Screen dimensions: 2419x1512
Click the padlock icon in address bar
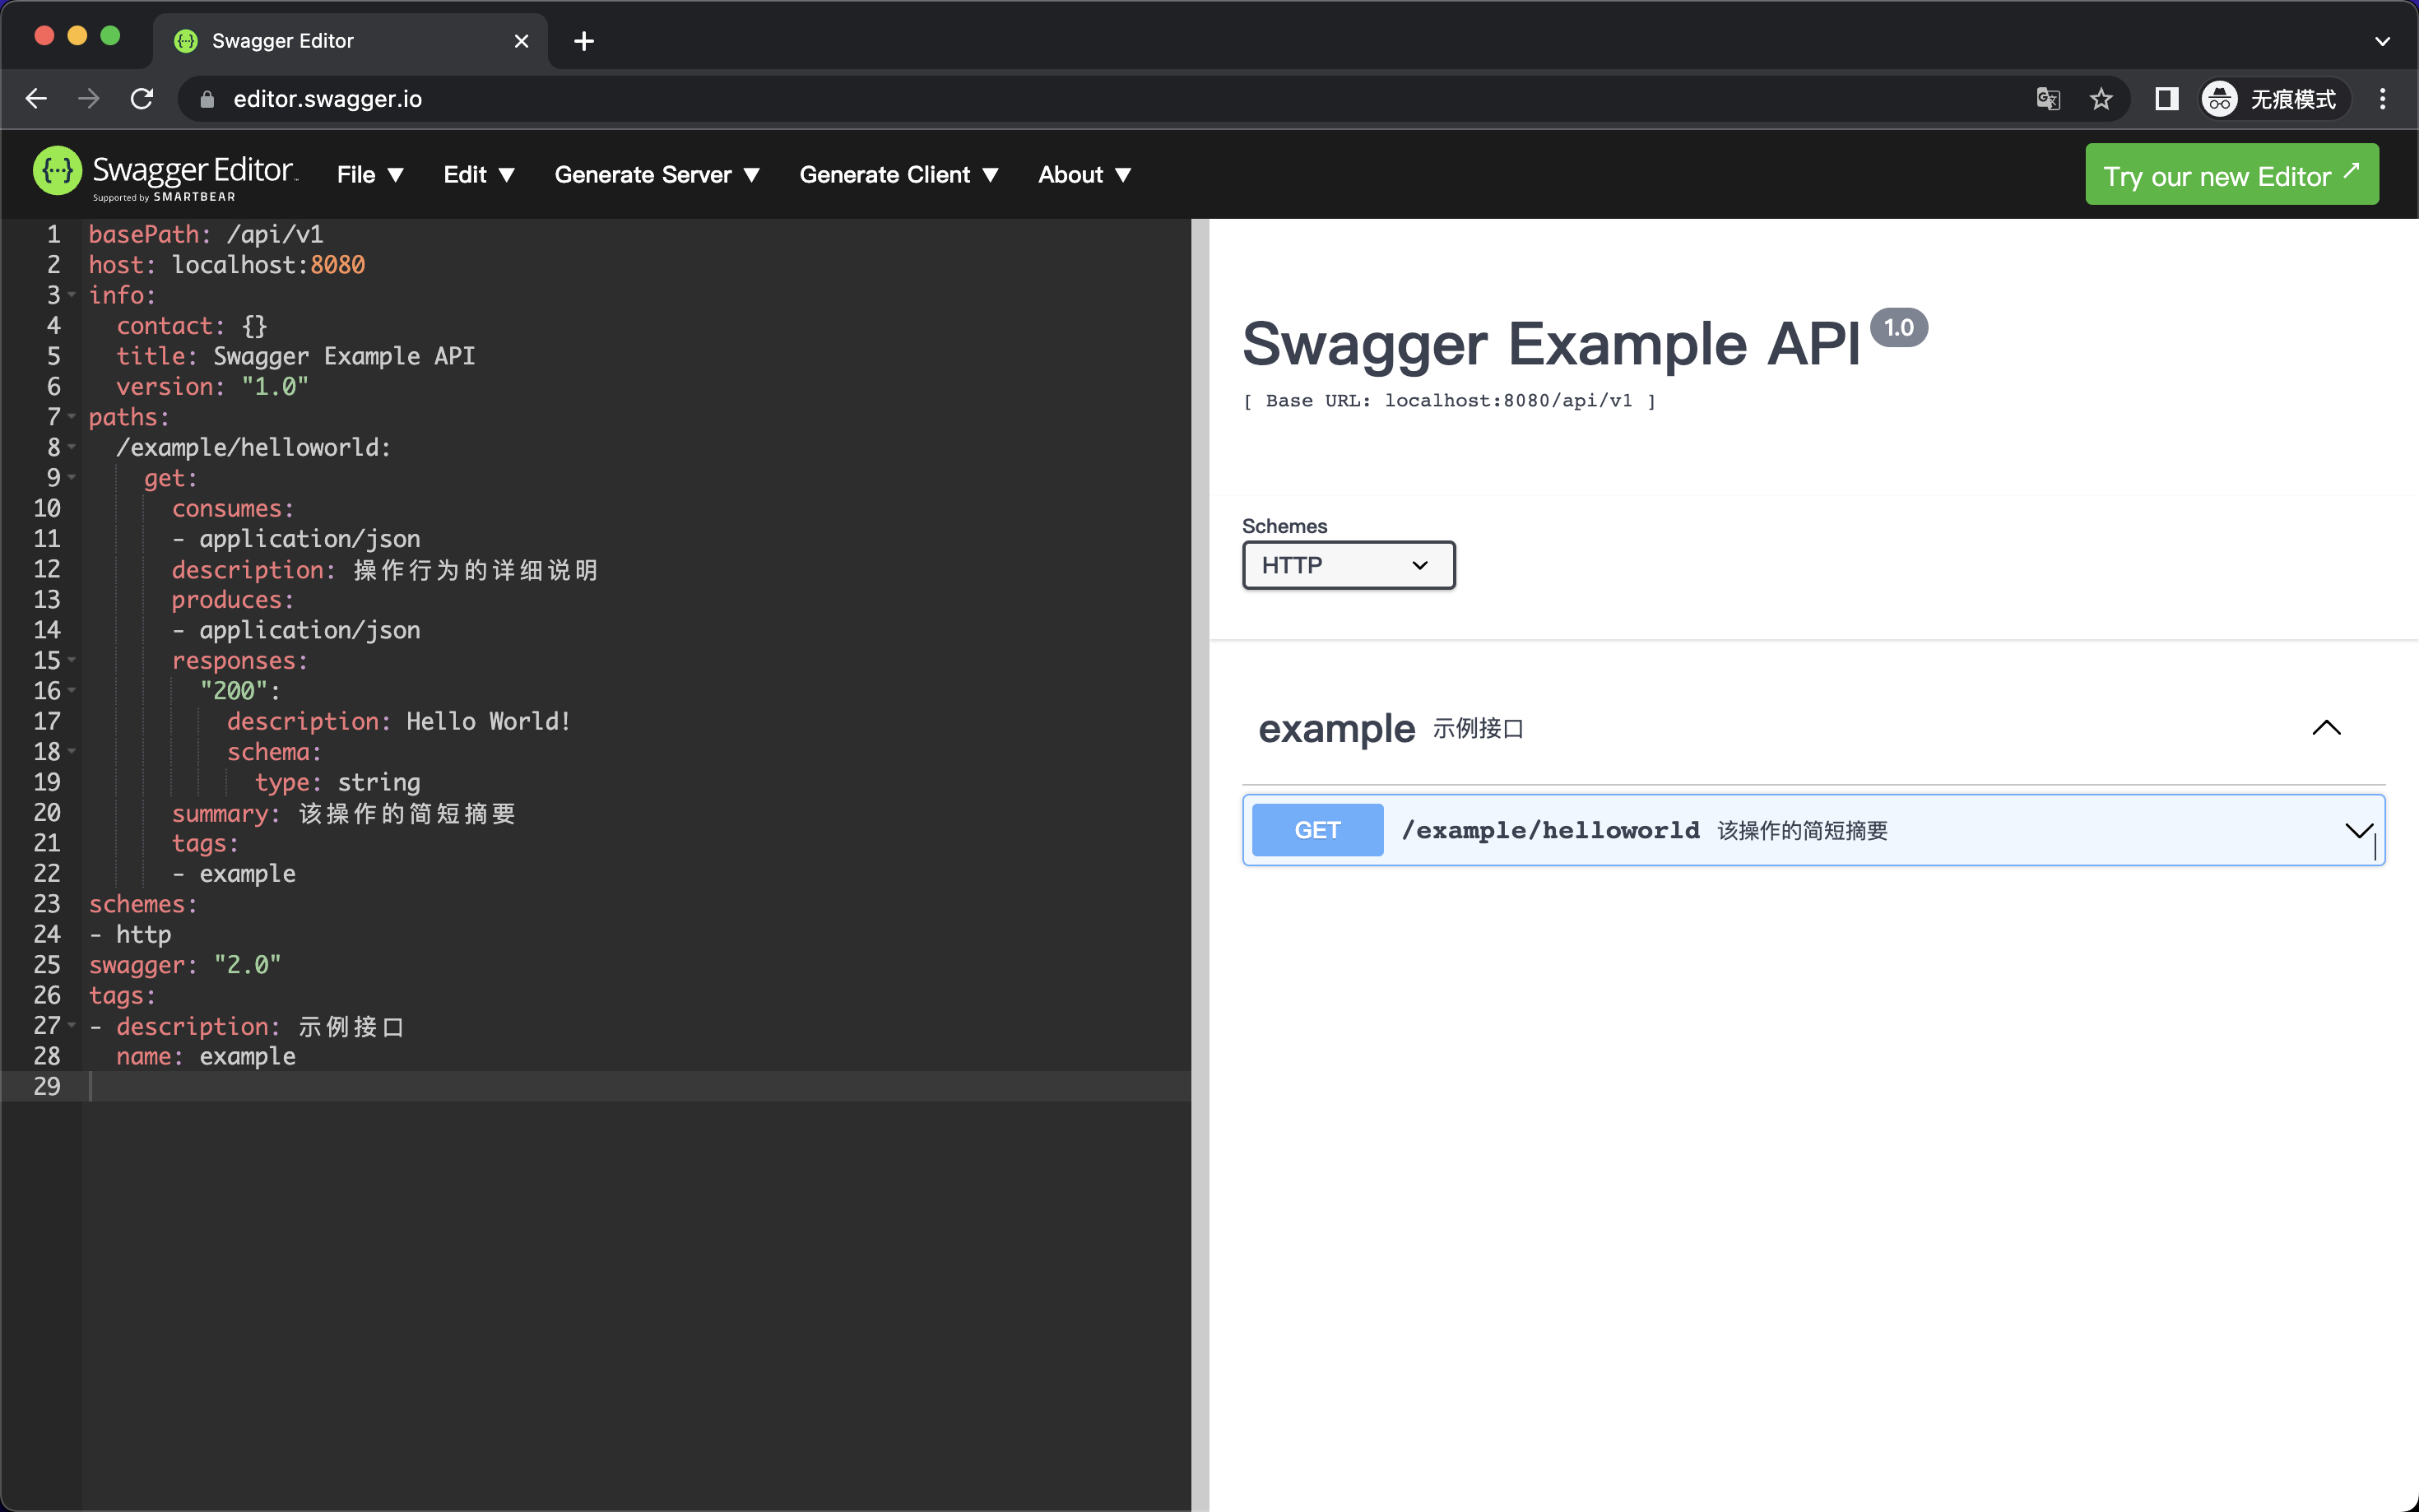(x=205, y=98)
